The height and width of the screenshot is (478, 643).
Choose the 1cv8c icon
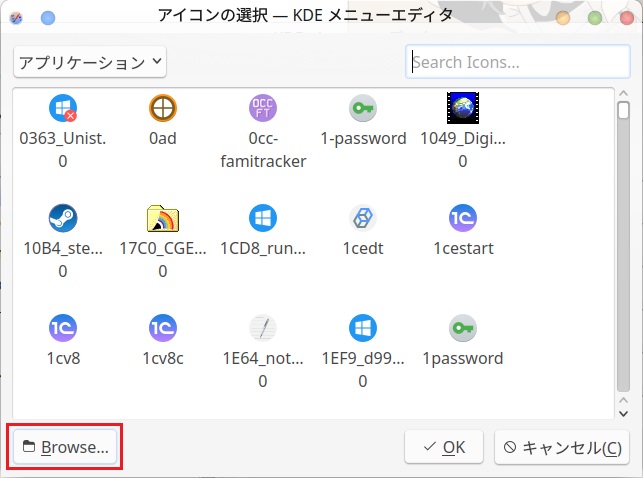(x=162, y=328)
